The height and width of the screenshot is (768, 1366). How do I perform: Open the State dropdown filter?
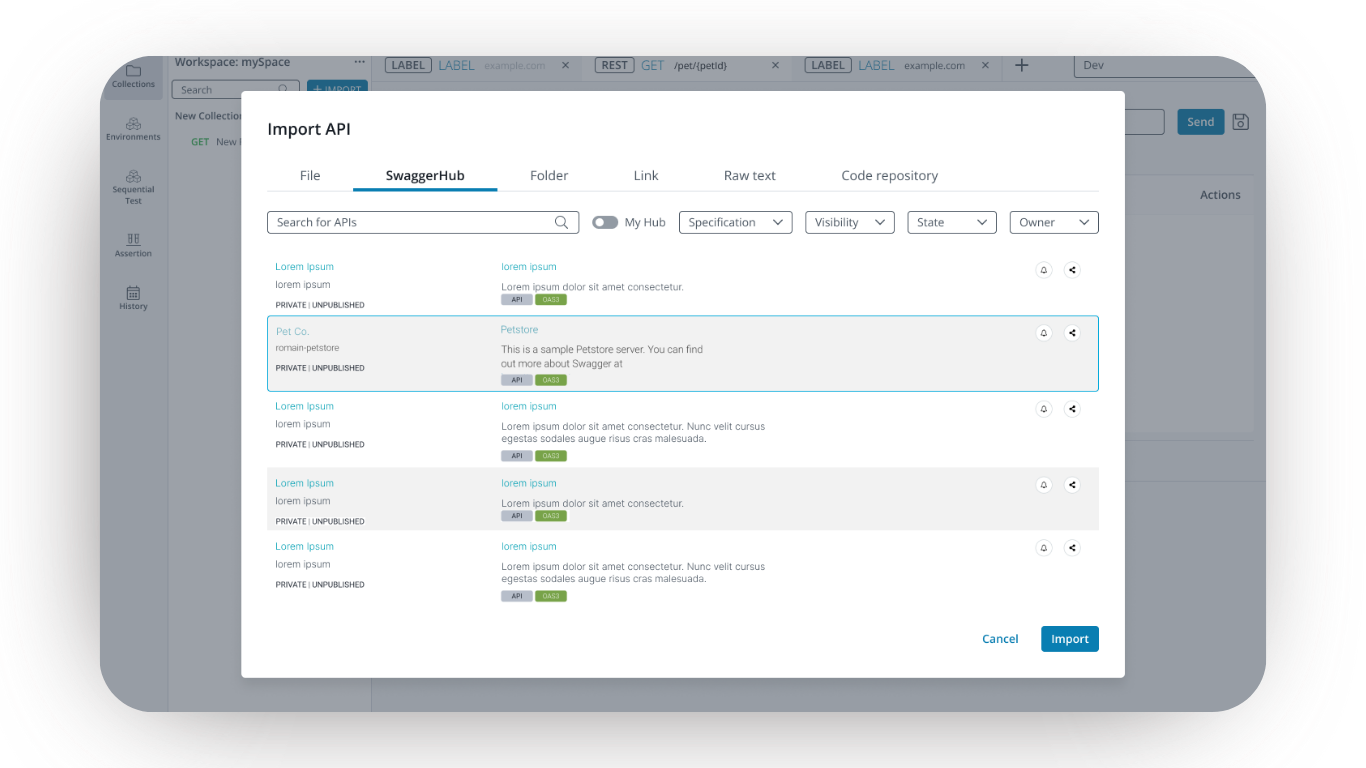coord(952,222)
